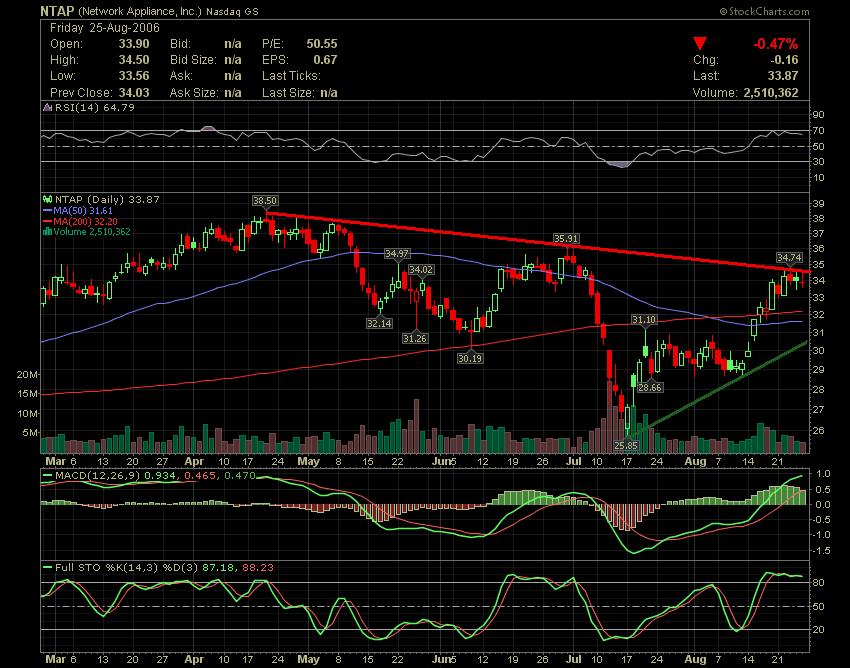Click the 38.50 peak price label

pyautogui.click(x=265, y=201)
